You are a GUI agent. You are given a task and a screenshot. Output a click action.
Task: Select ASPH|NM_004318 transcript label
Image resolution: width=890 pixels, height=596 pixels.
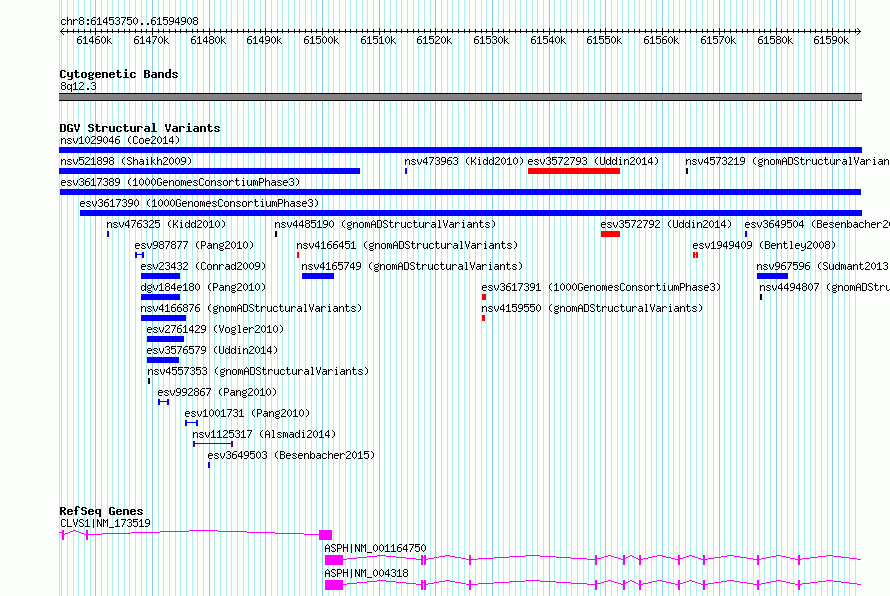click(366, 573)
